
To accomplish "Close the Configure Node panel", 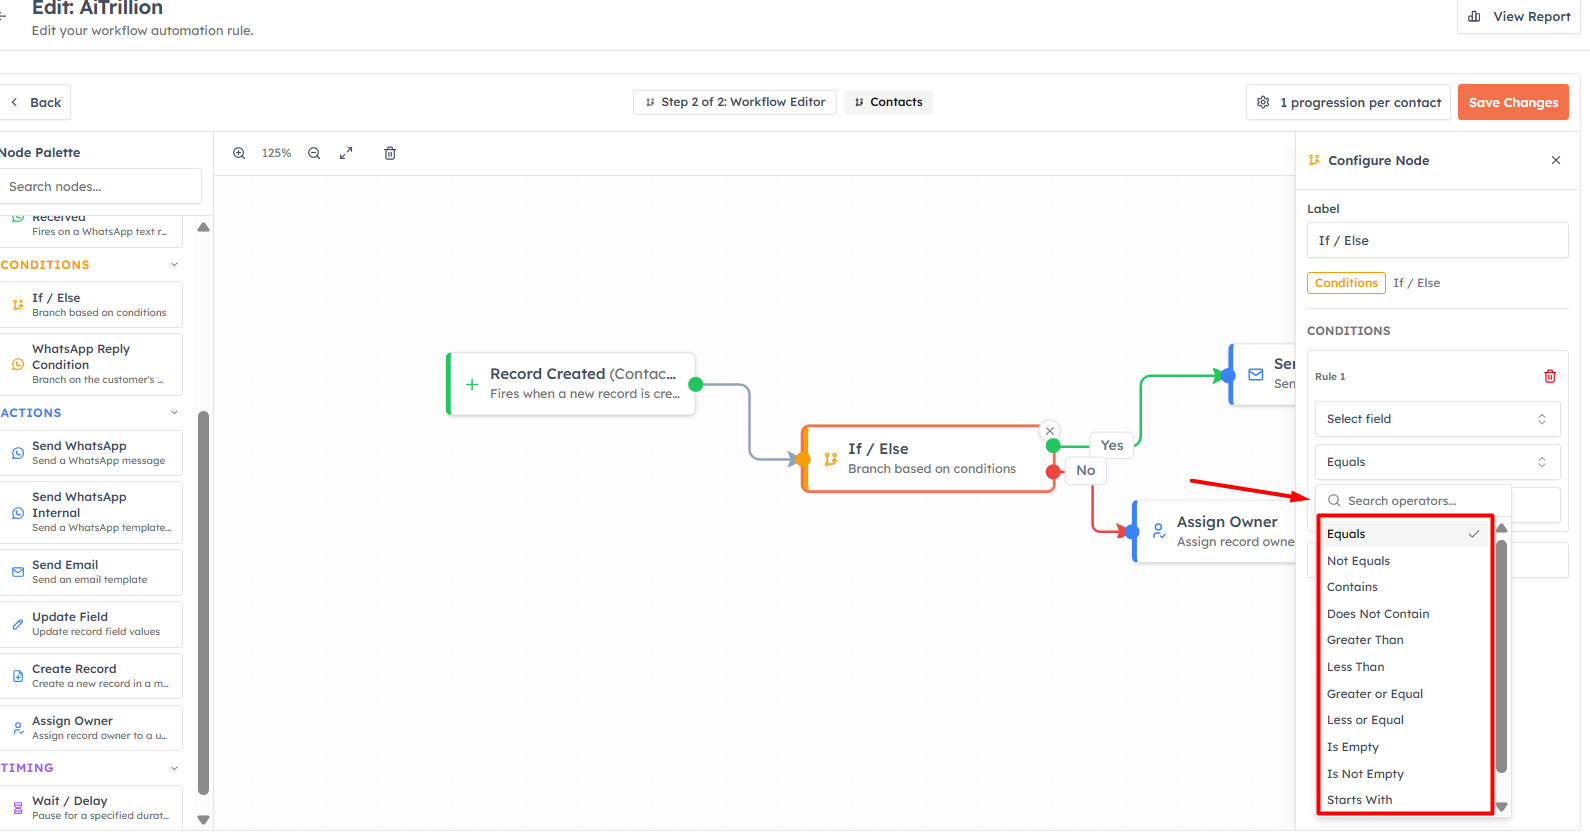I will pyautogui.click(x=1556, y=160).
